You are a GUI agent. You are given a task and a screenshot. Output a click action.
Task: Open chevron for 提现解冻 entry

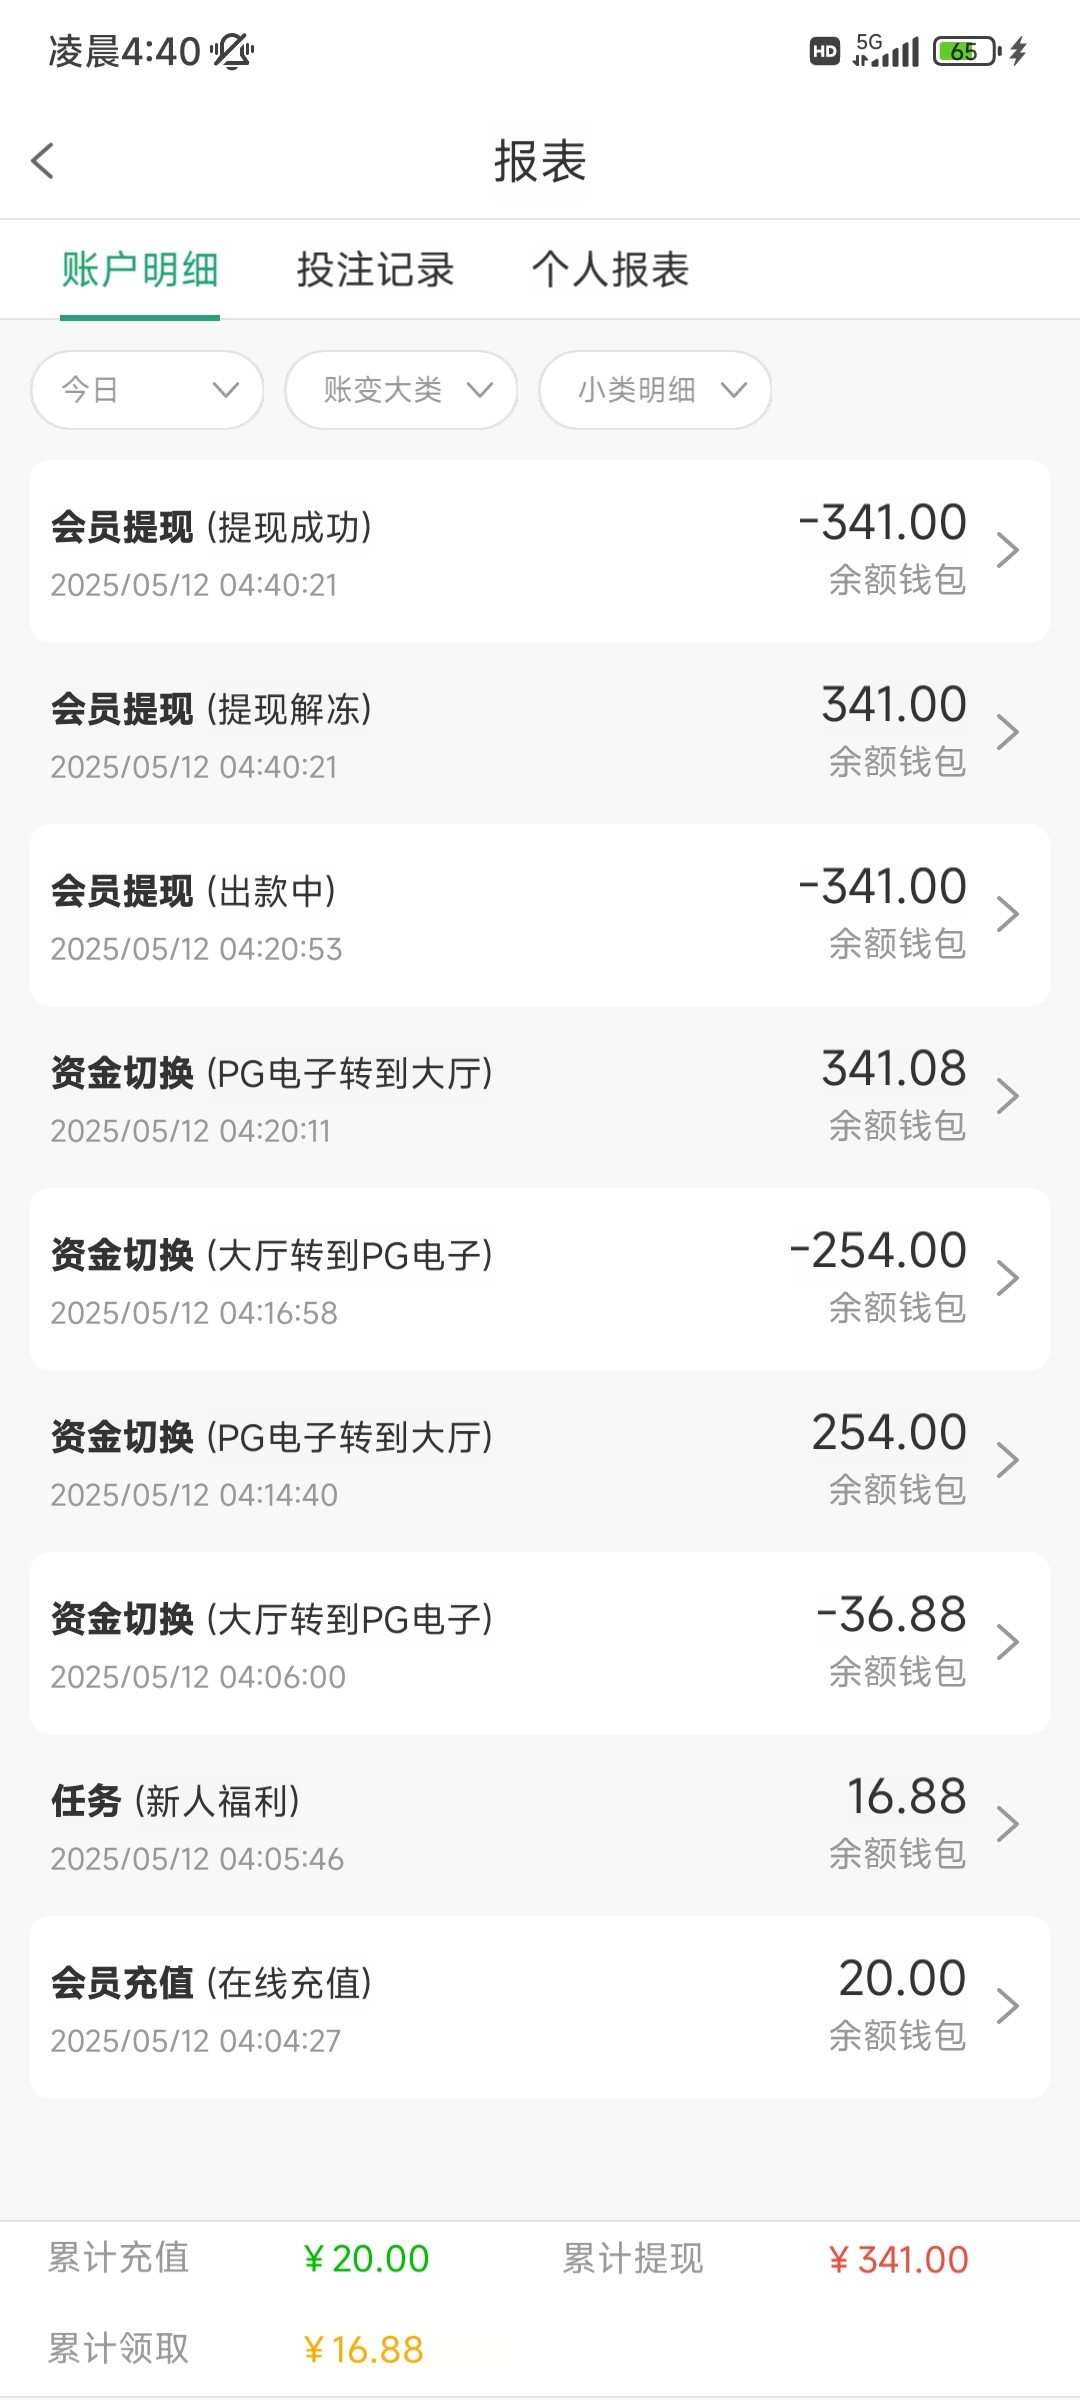pos(1007,732)
